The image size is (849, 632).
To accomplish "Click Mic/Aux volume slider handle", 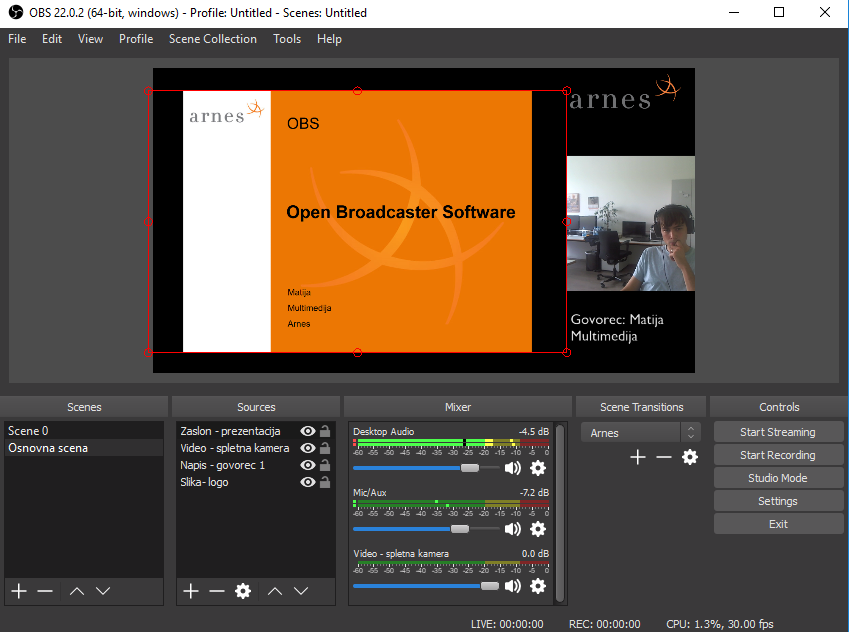I will 460,529.
